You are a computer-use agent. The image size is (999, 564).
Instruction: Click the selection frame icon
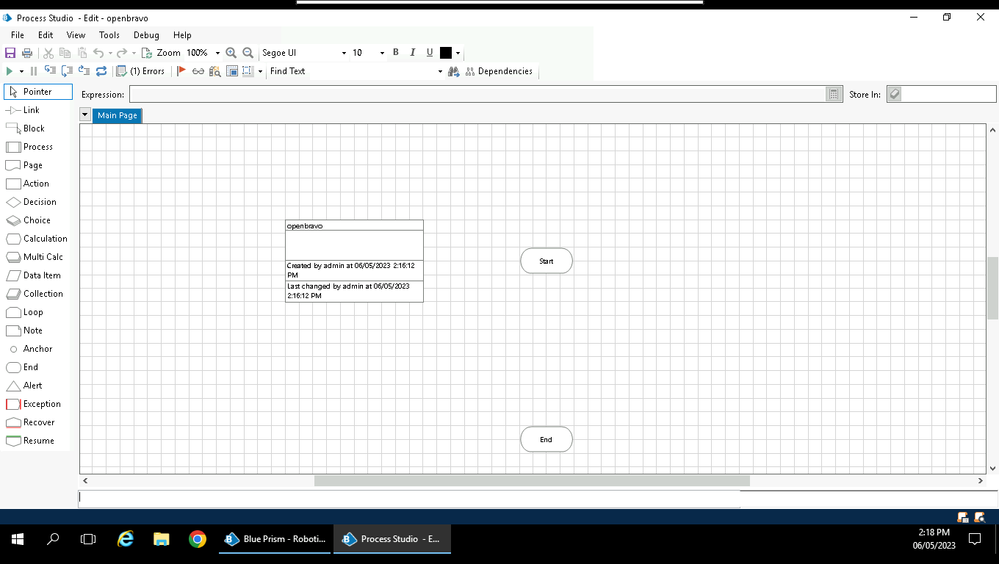(x=248, y=71)
